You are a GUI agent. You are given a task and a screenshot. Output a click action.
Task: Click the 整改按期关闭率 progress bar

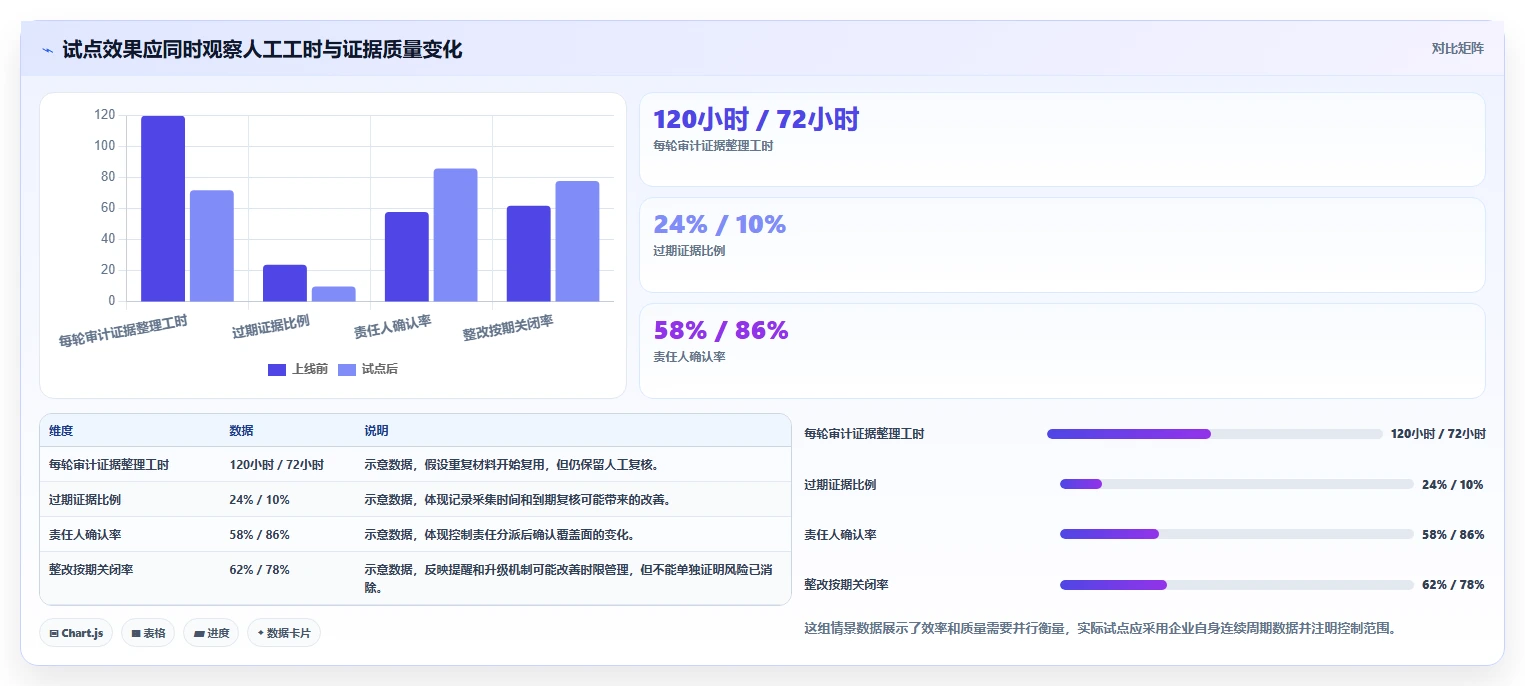1237,585
